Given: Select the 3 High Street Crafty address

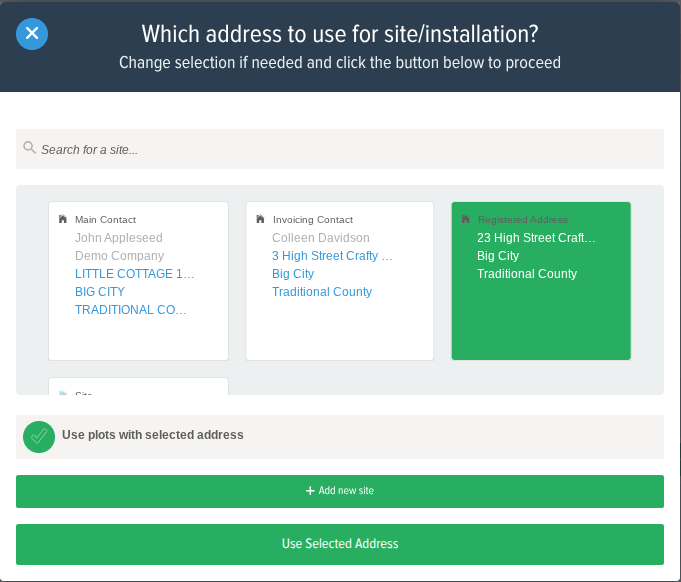Looking at the screenshot, I should [332, 256].
